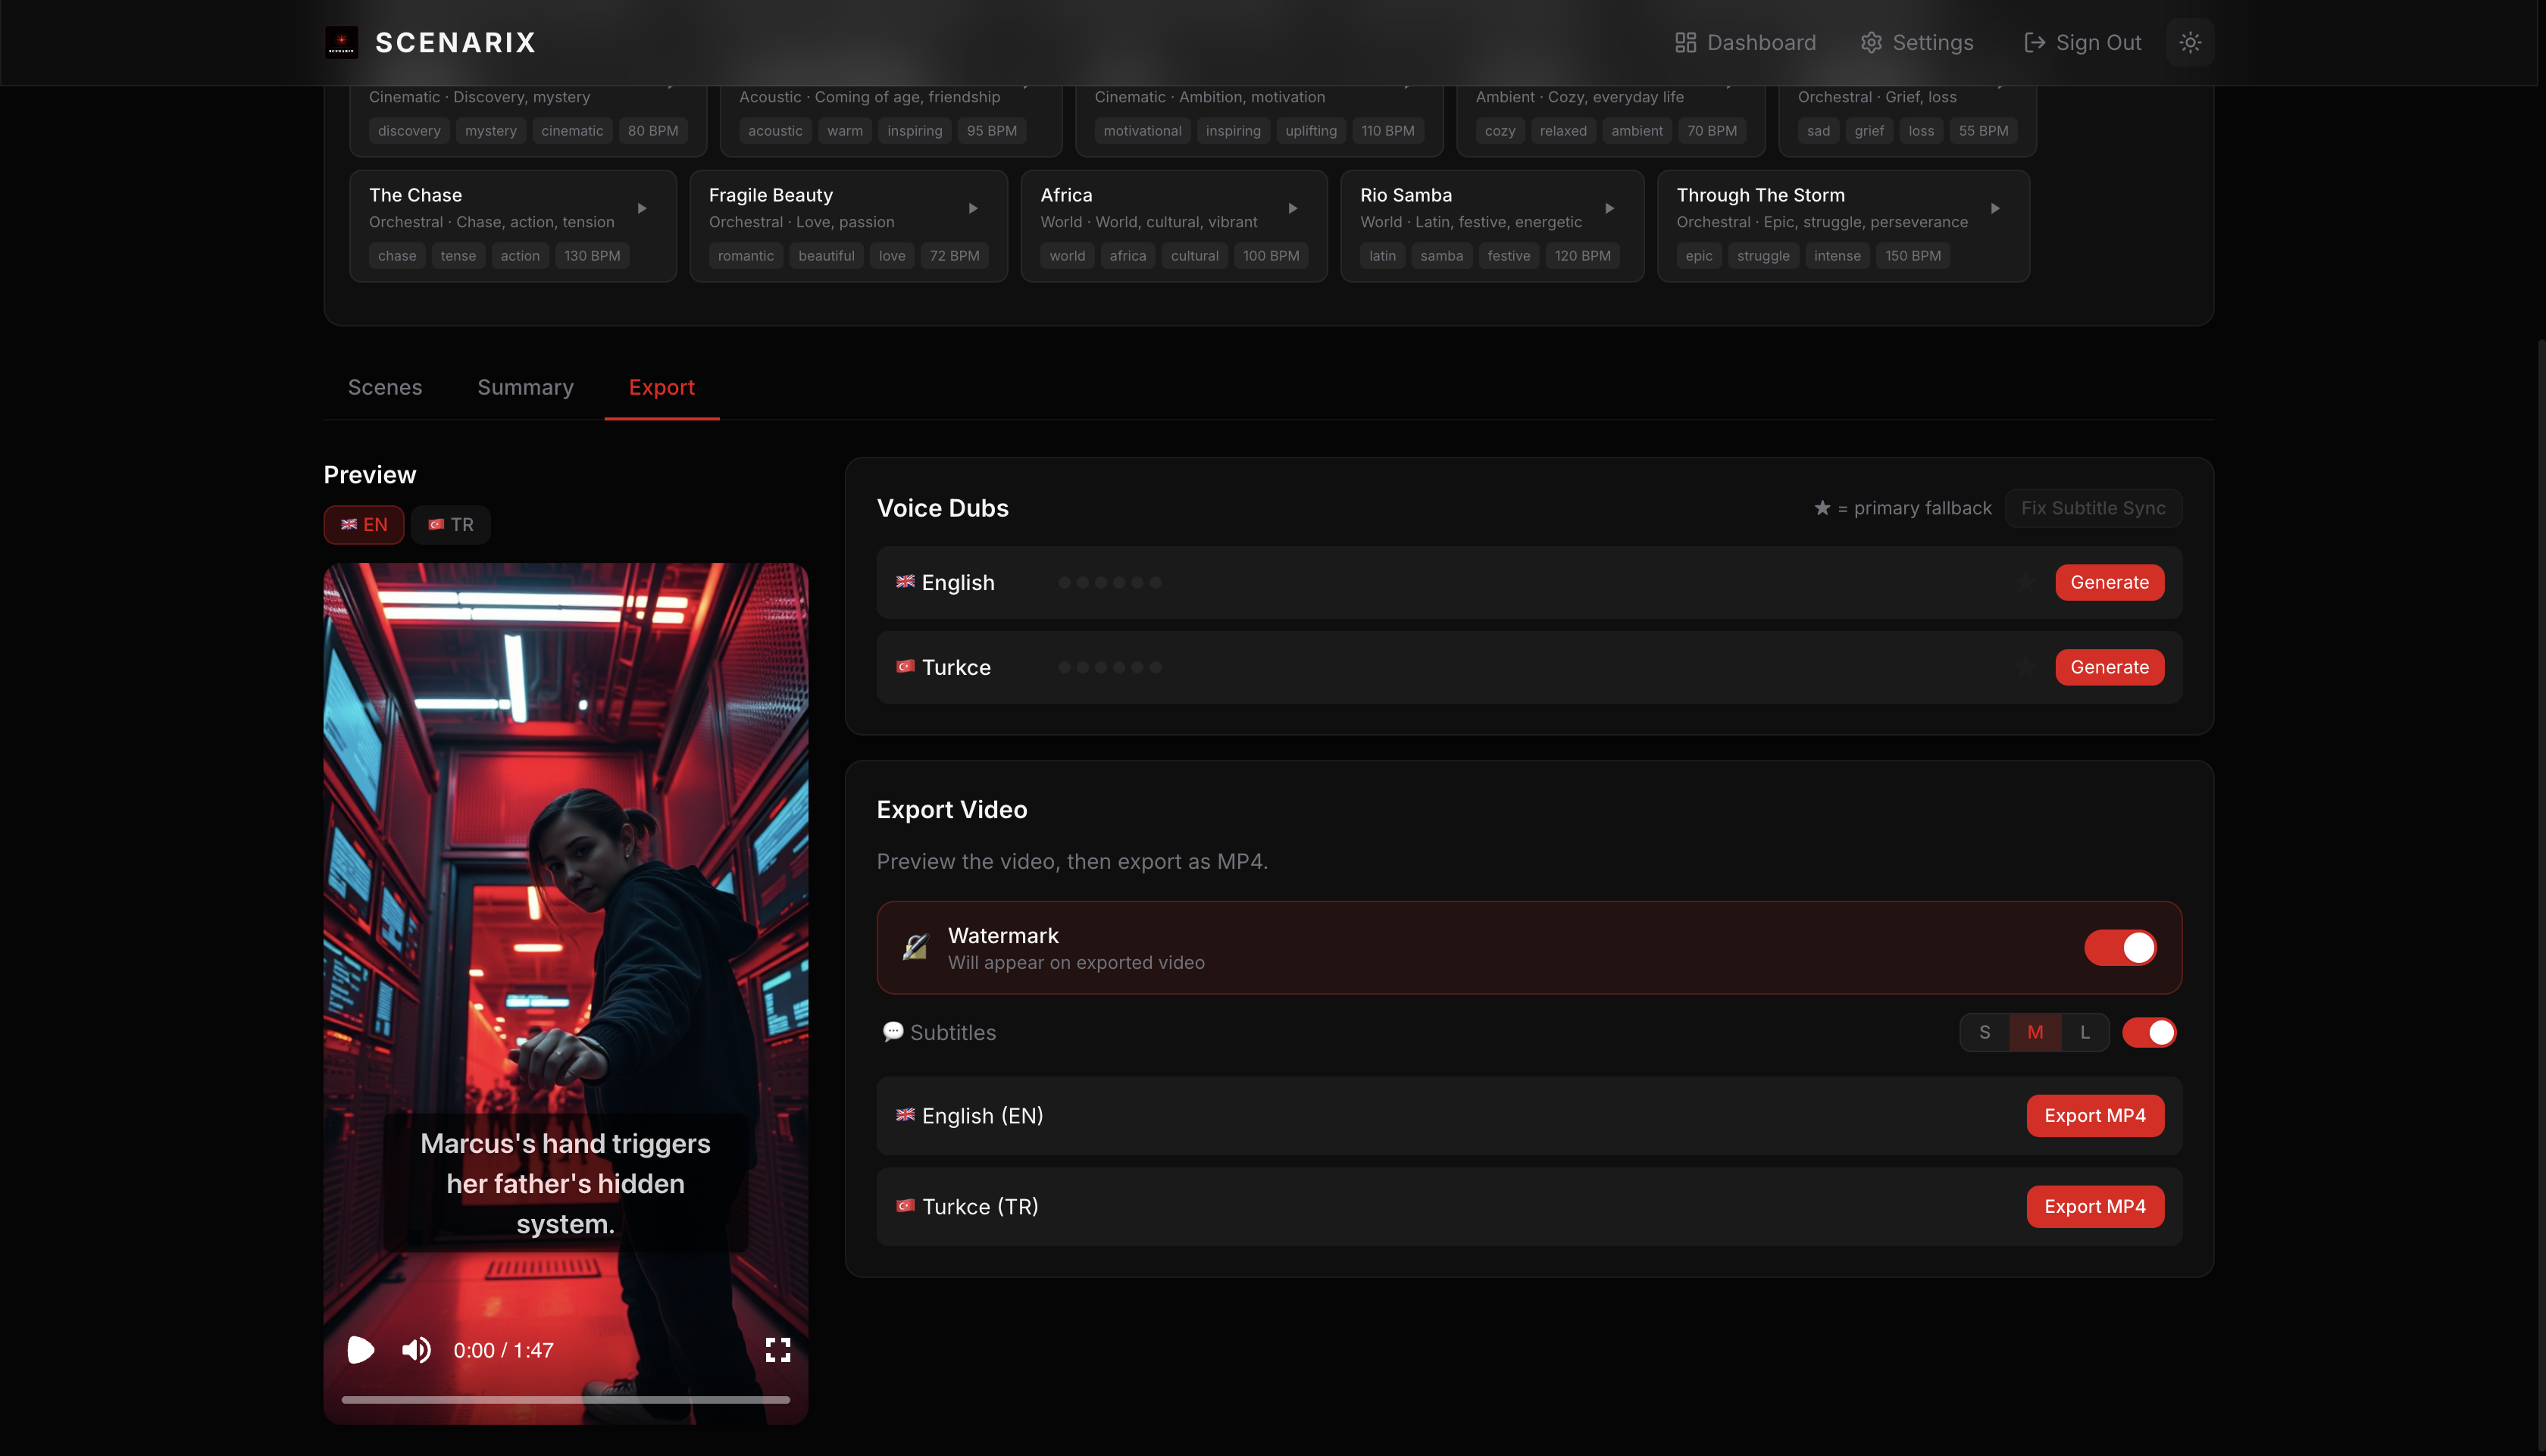Select the Export tab
This screenshot has width=2546, height=1456.
tap(662, 387)
